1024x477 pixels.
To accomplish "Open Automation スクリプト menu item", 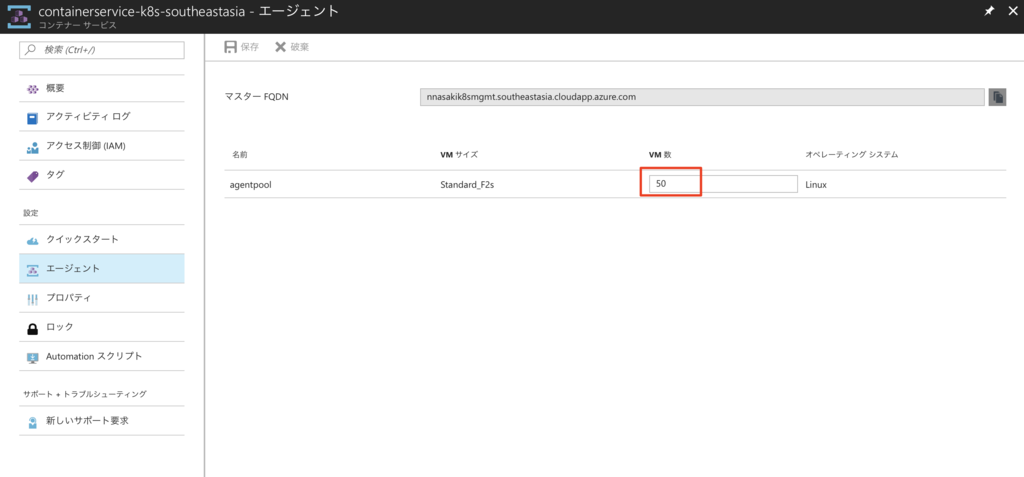I will pos(102,356).
